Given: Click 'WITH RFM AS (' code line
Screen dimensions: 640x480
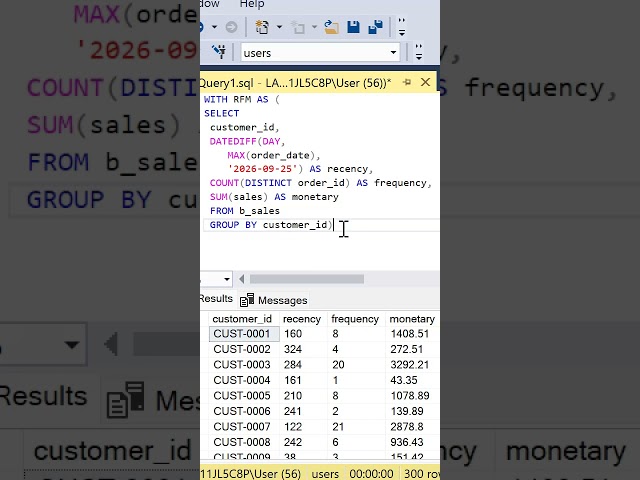Looking at the screenshot, I should click(242, 100).
